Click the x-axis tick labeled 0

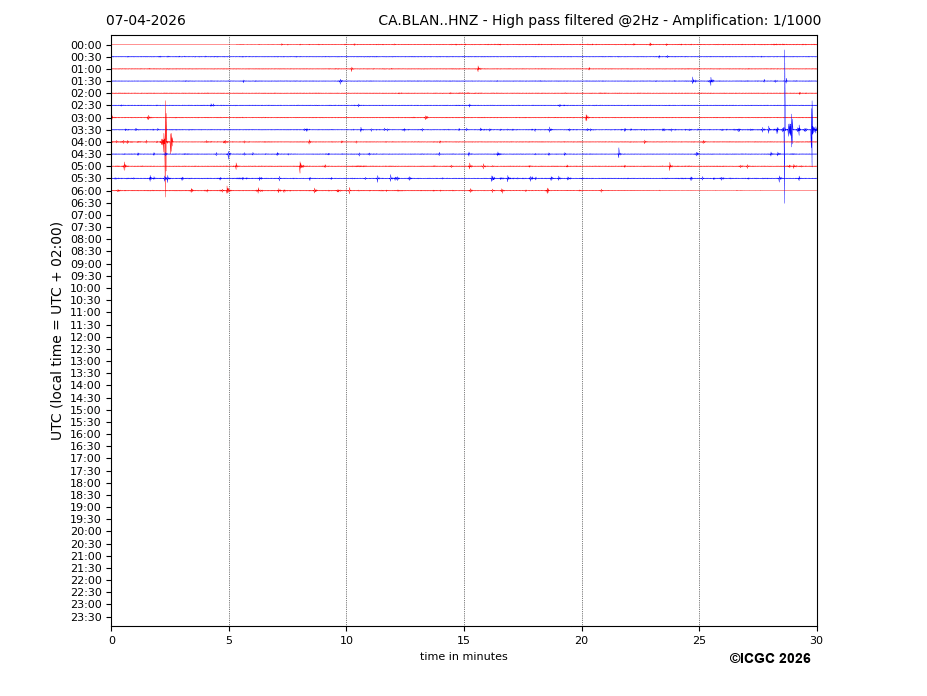tap(112, 640)
